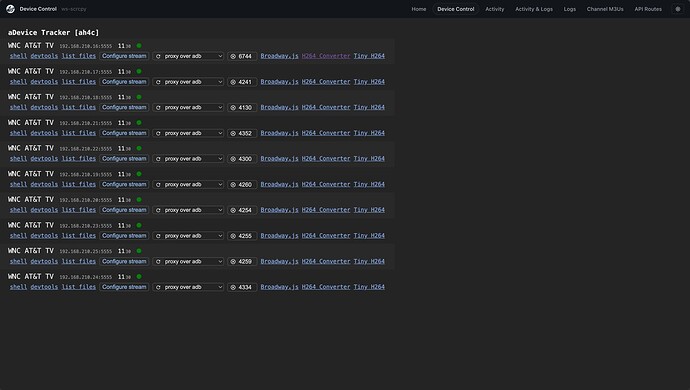The height and width of the screenshot is (390, 690).
Task: Open purple H264 Converter link beside PID 6744
Action: tap(326, 56)
